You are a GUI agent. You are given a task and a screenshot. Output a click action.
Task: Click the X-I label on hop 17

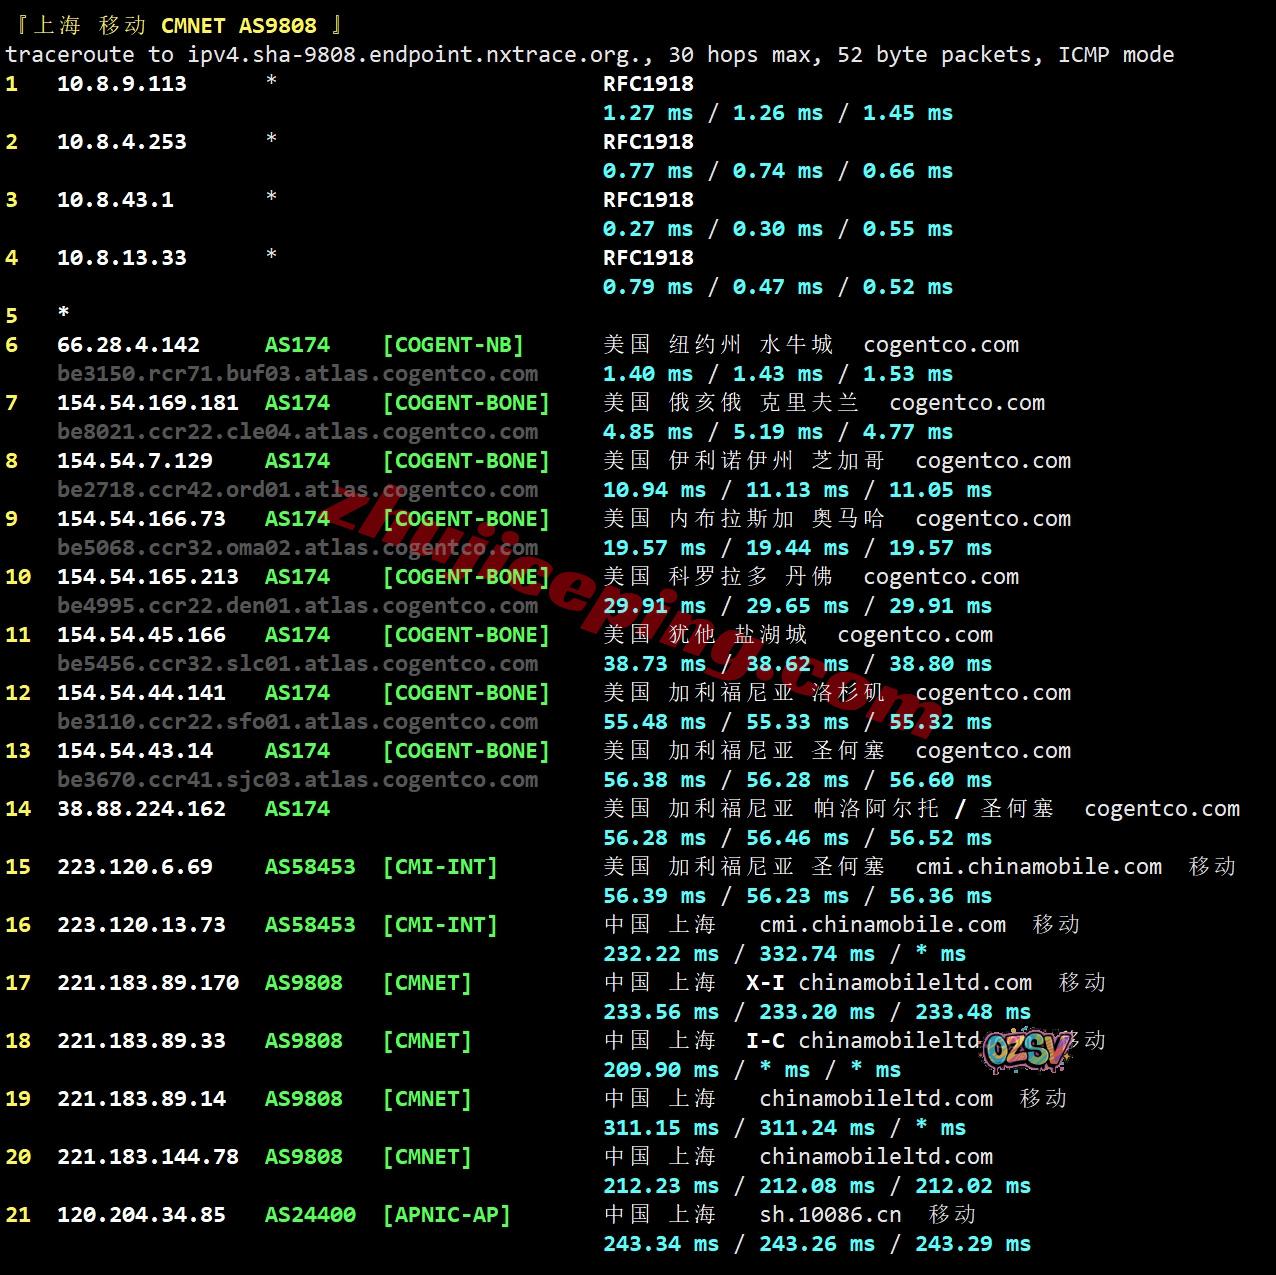click(765, 983)
